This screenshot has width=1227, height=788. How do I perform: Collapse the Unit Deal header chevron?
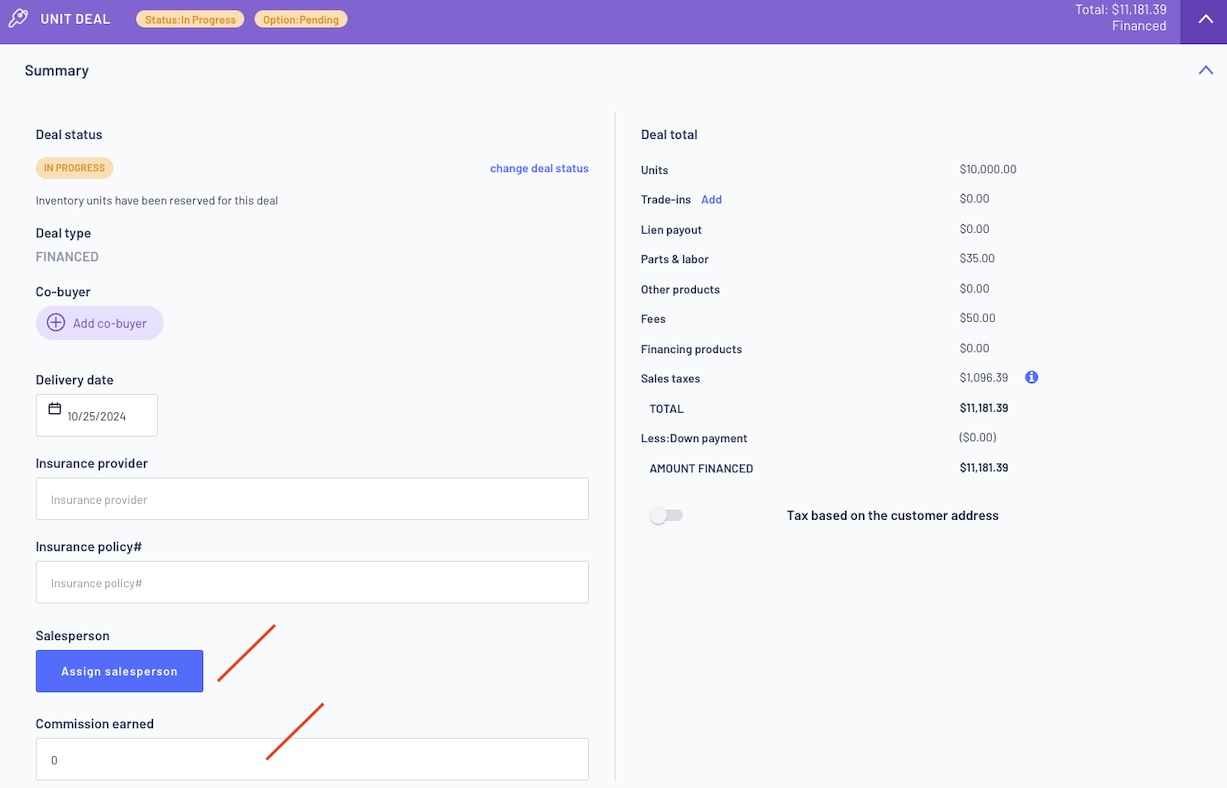click(x=1204, y=21)
